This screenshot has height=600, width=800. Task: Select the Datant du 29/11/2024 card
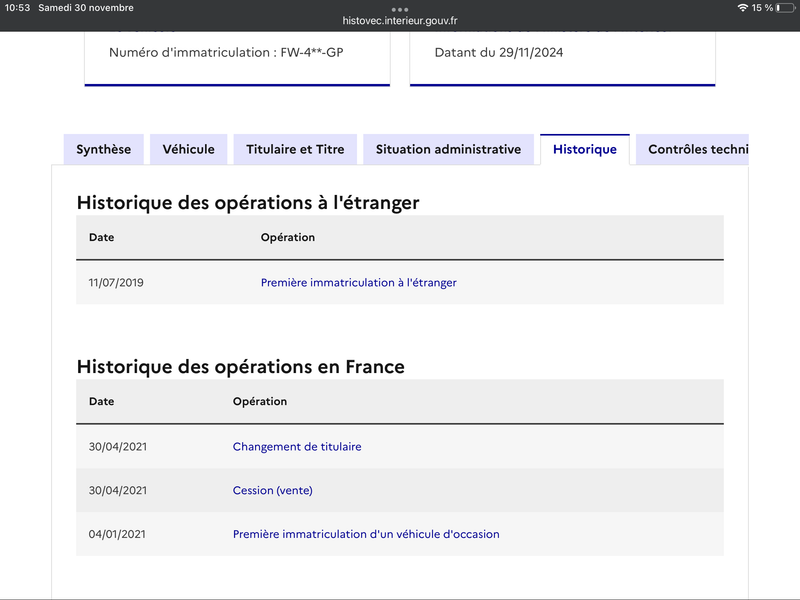pyautogui.click(x=562, y=58)
